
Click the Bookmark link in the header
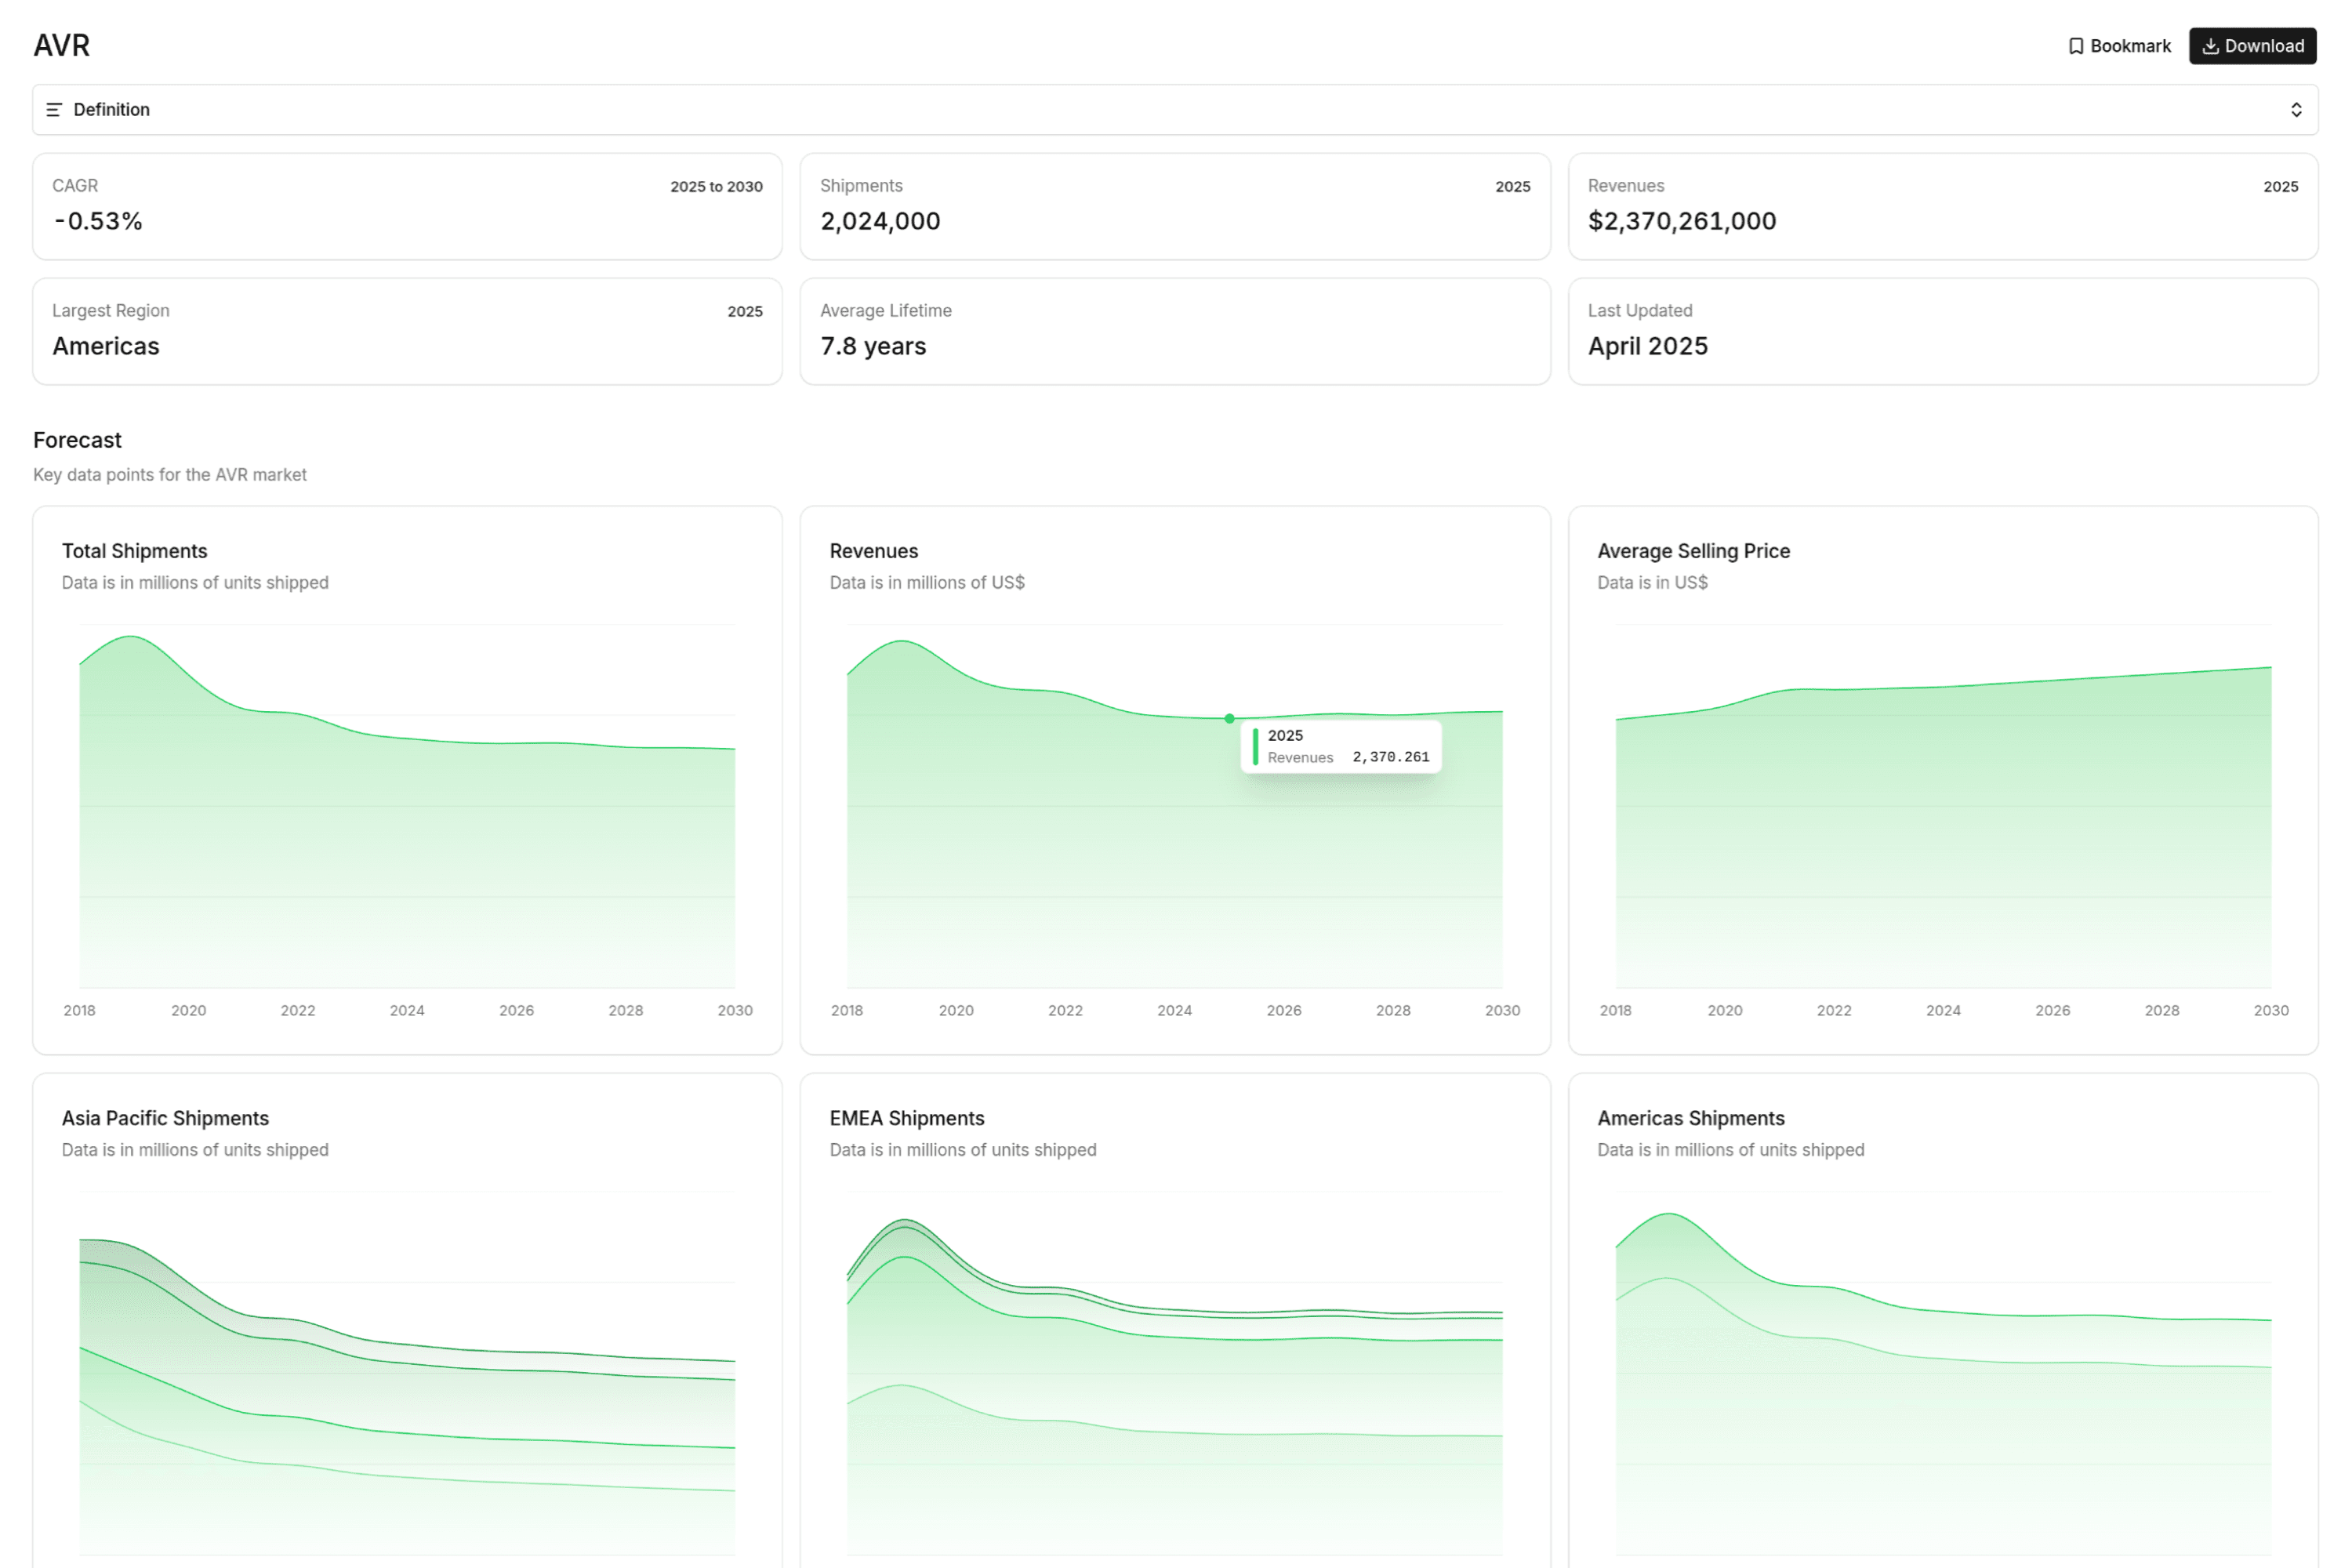[2118, 45]
